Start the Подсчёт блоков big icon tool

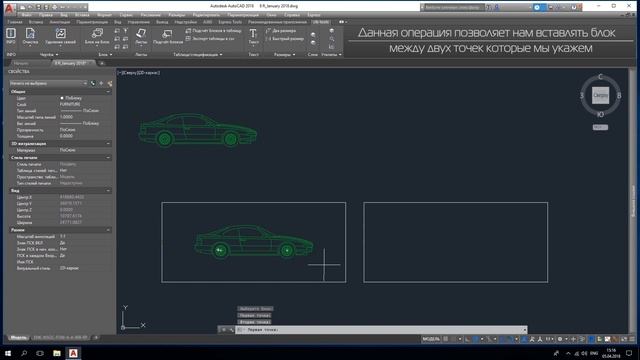(x=168, y=36)
